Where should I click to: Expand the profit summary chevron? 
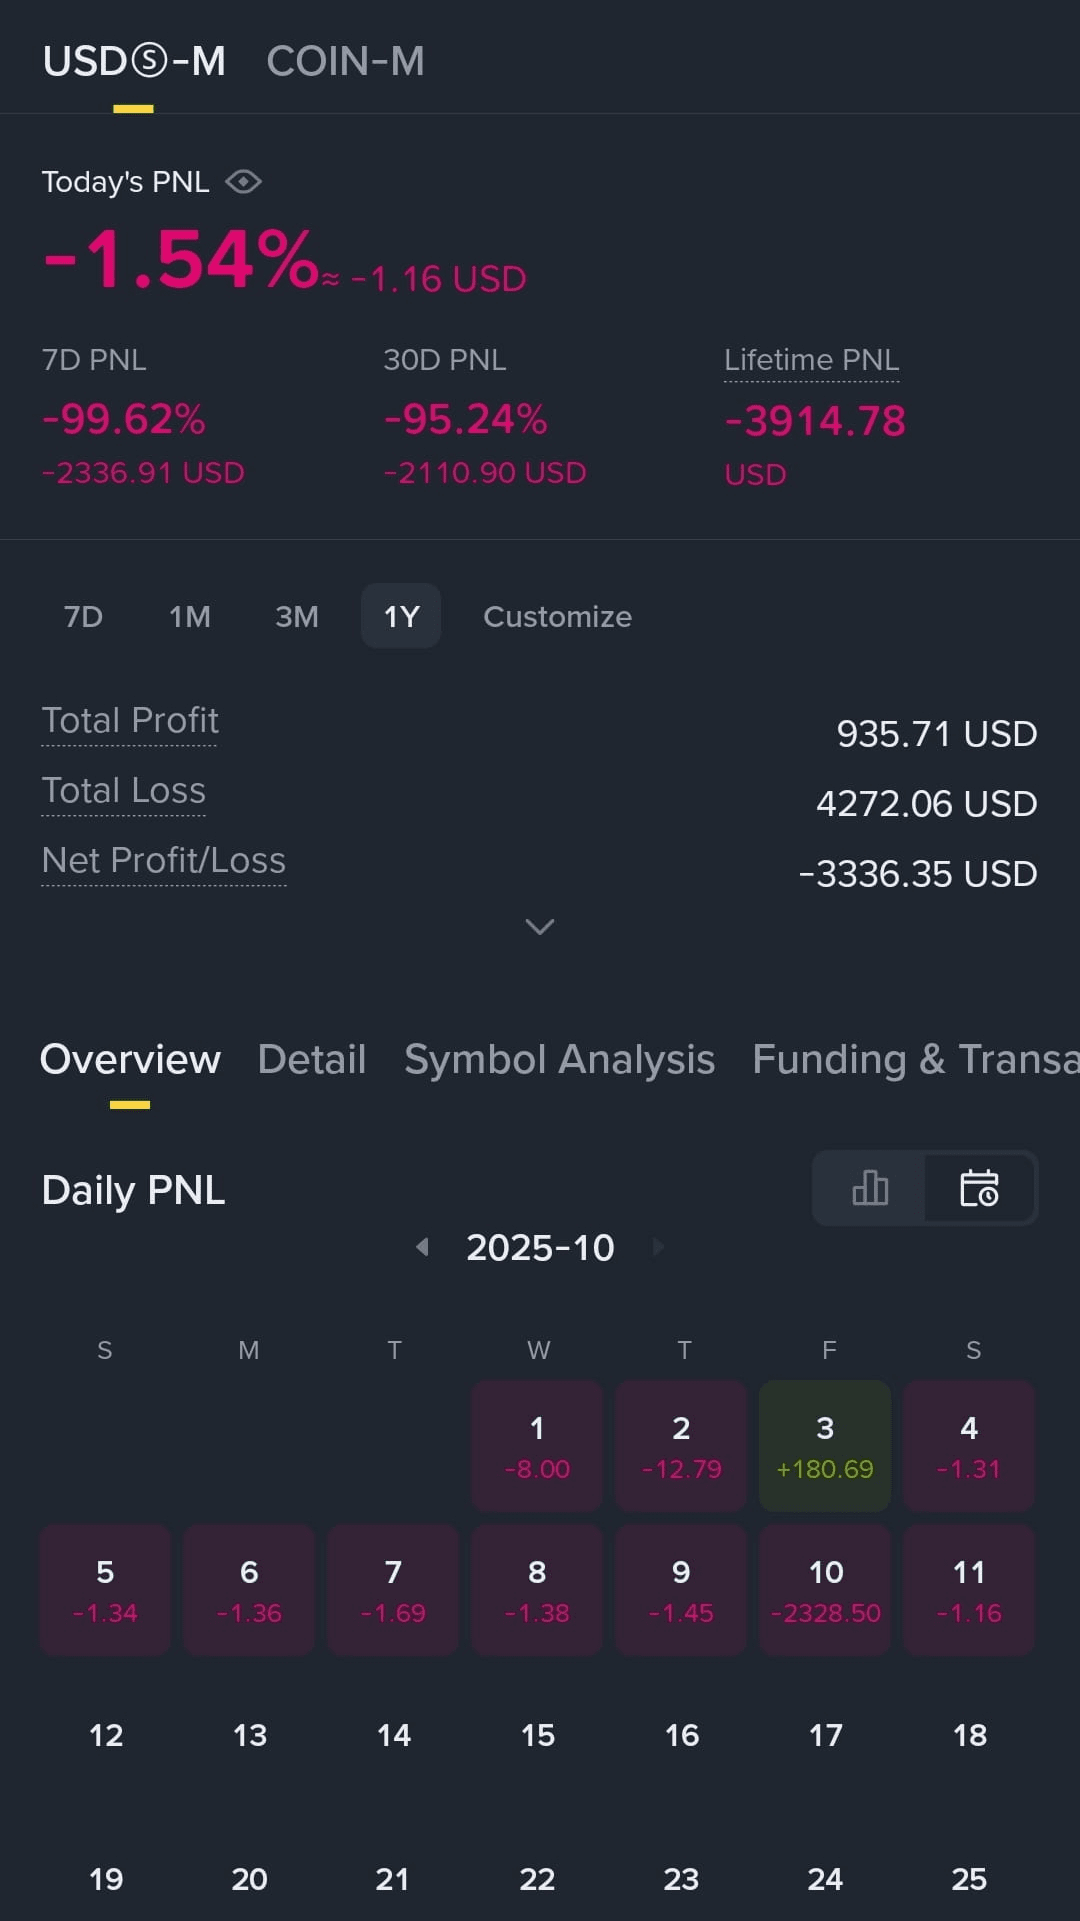click(x=540, y=927)
